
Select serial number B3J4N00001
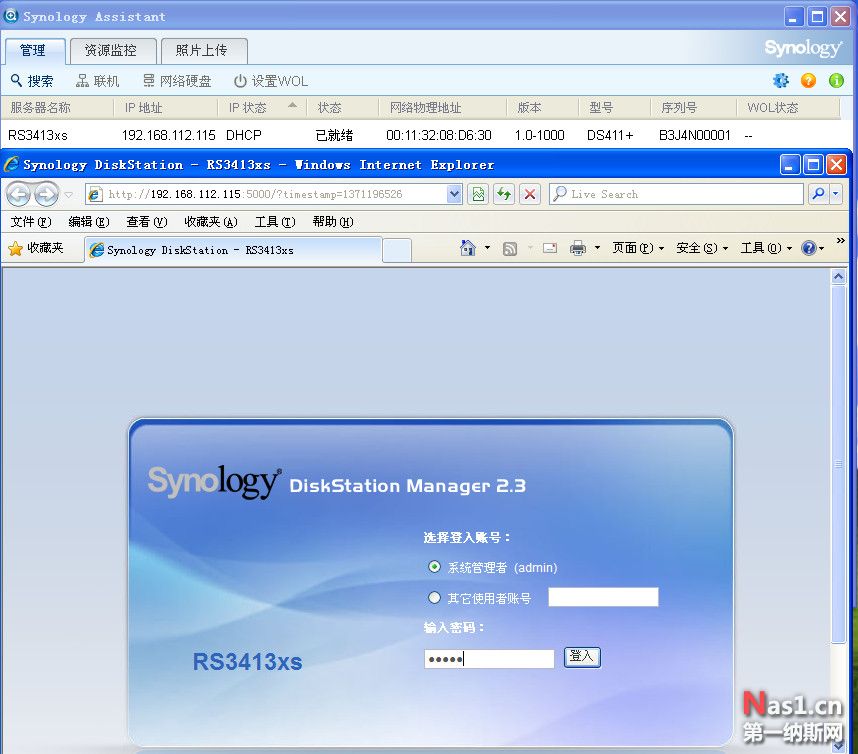point(694,135)
